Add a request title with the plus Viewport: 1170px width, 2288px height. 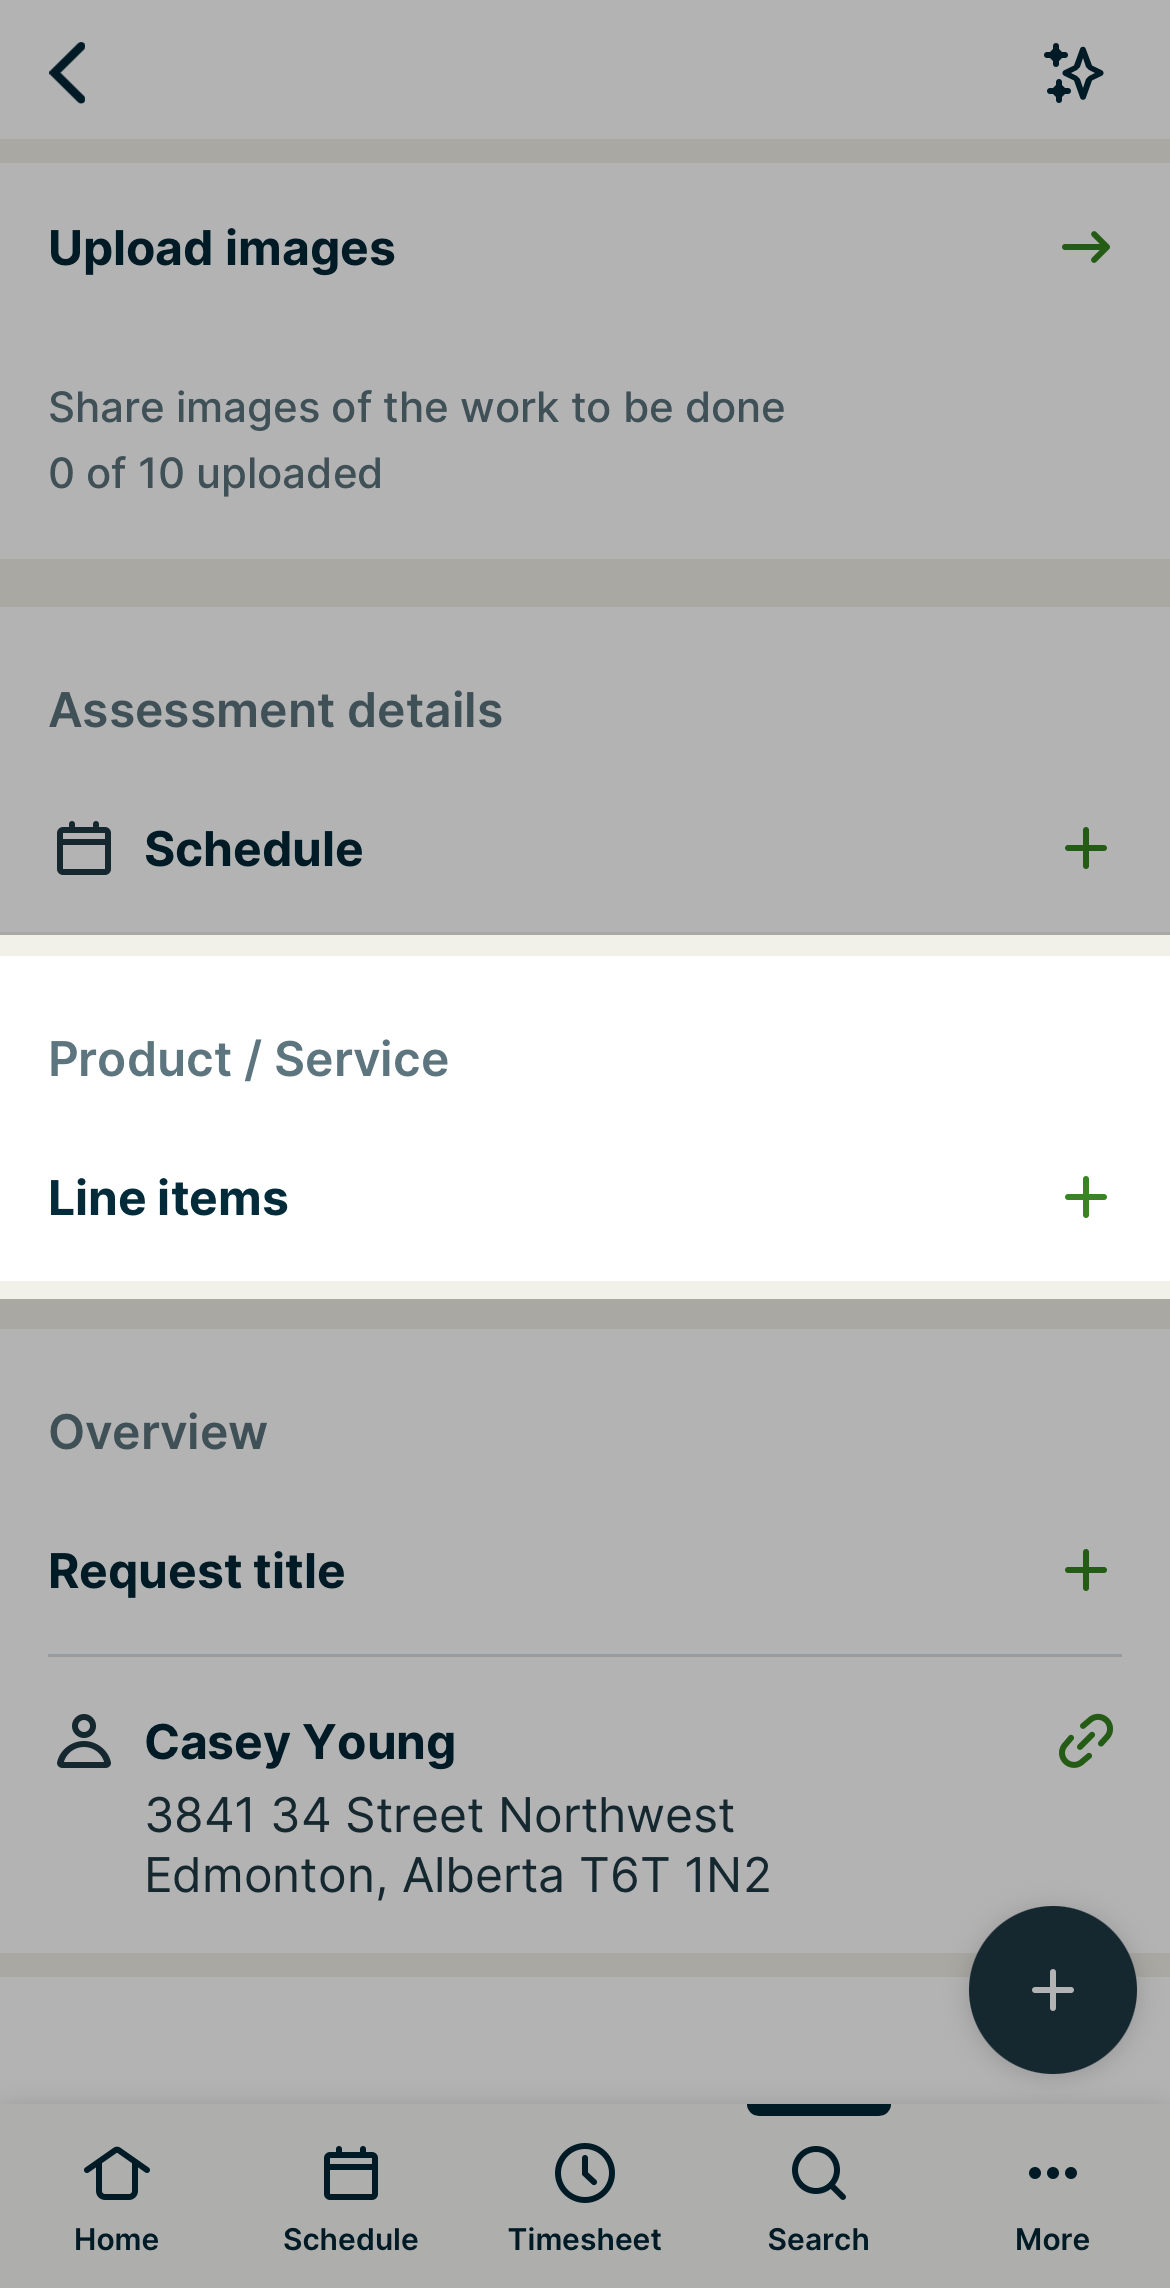(1086, 1570)
